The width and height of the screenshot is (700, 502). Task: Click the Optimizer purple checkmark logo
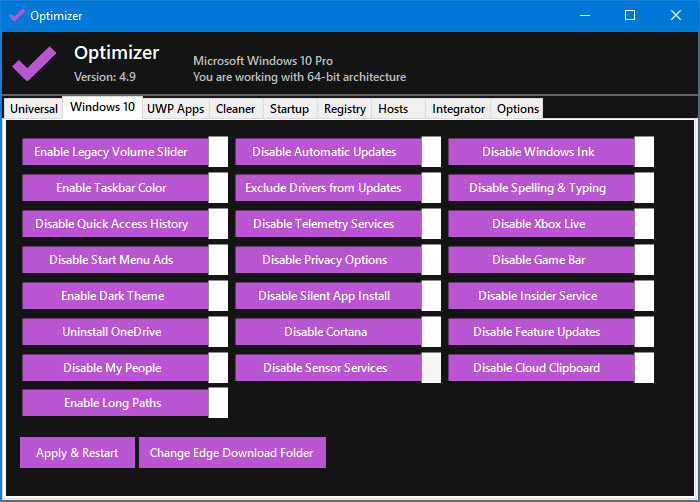coord(34,66)
